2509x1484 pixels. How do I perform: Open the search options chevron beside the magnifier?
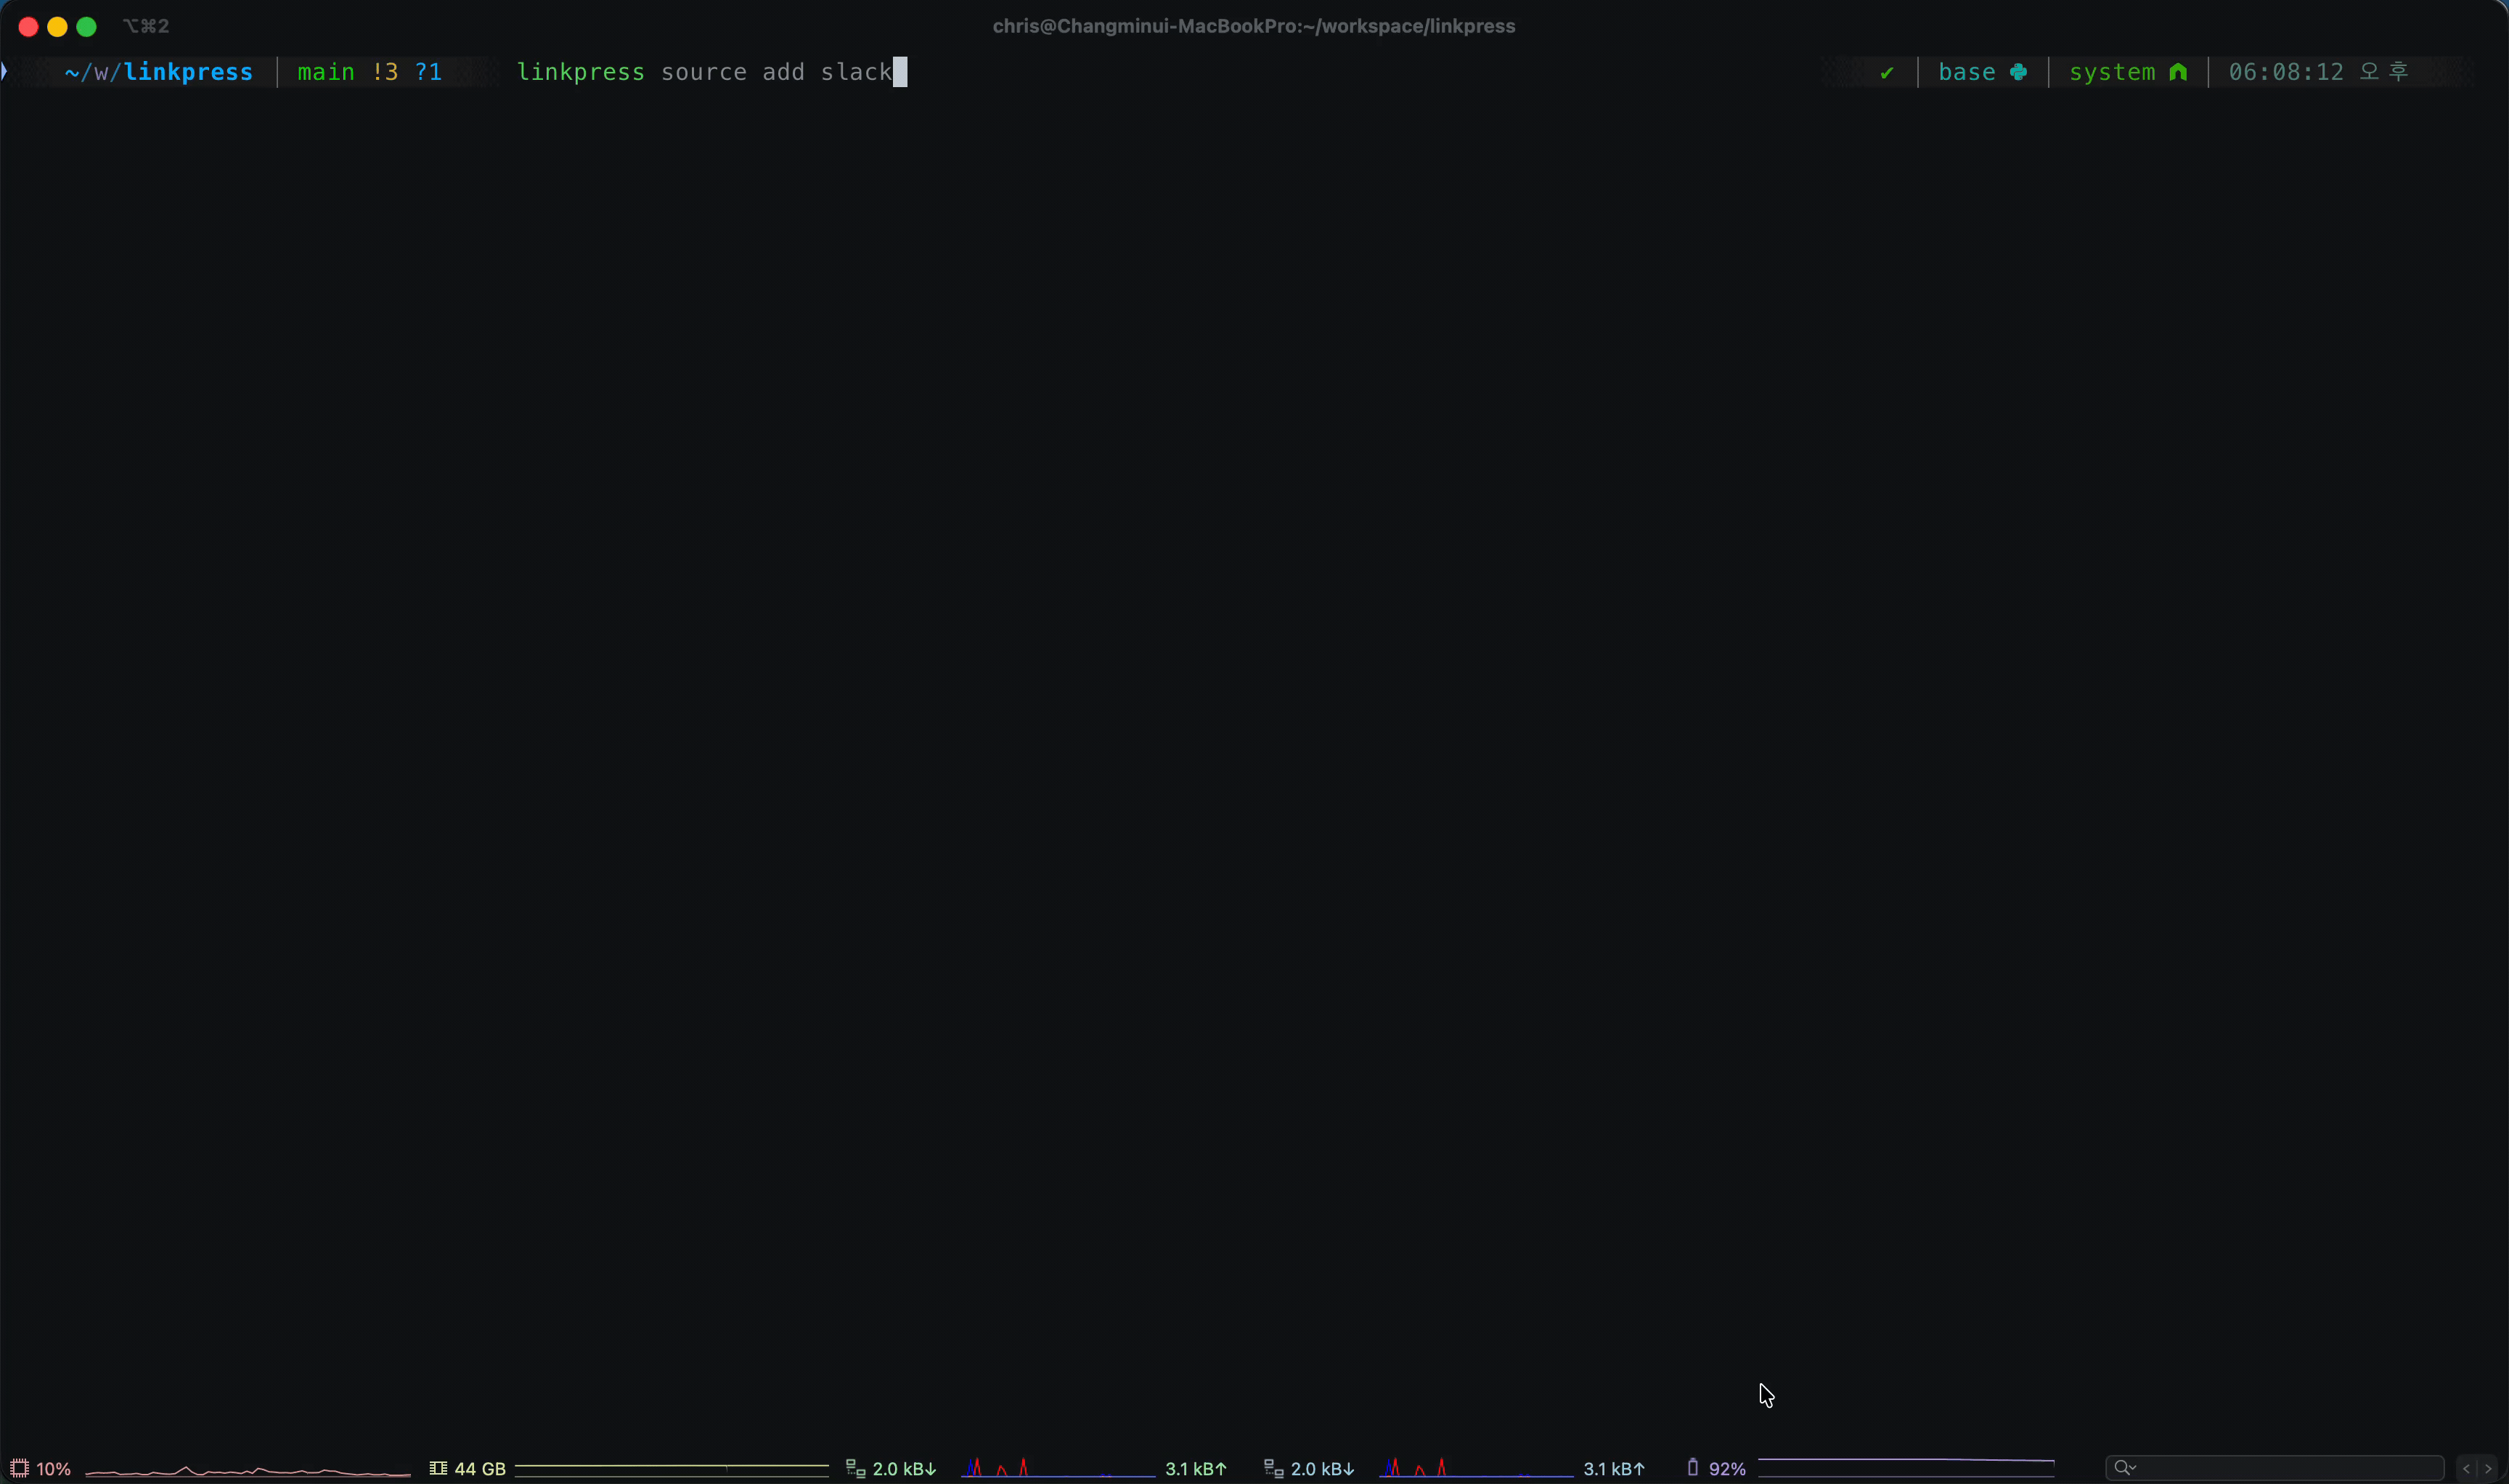point(2133,1467)
